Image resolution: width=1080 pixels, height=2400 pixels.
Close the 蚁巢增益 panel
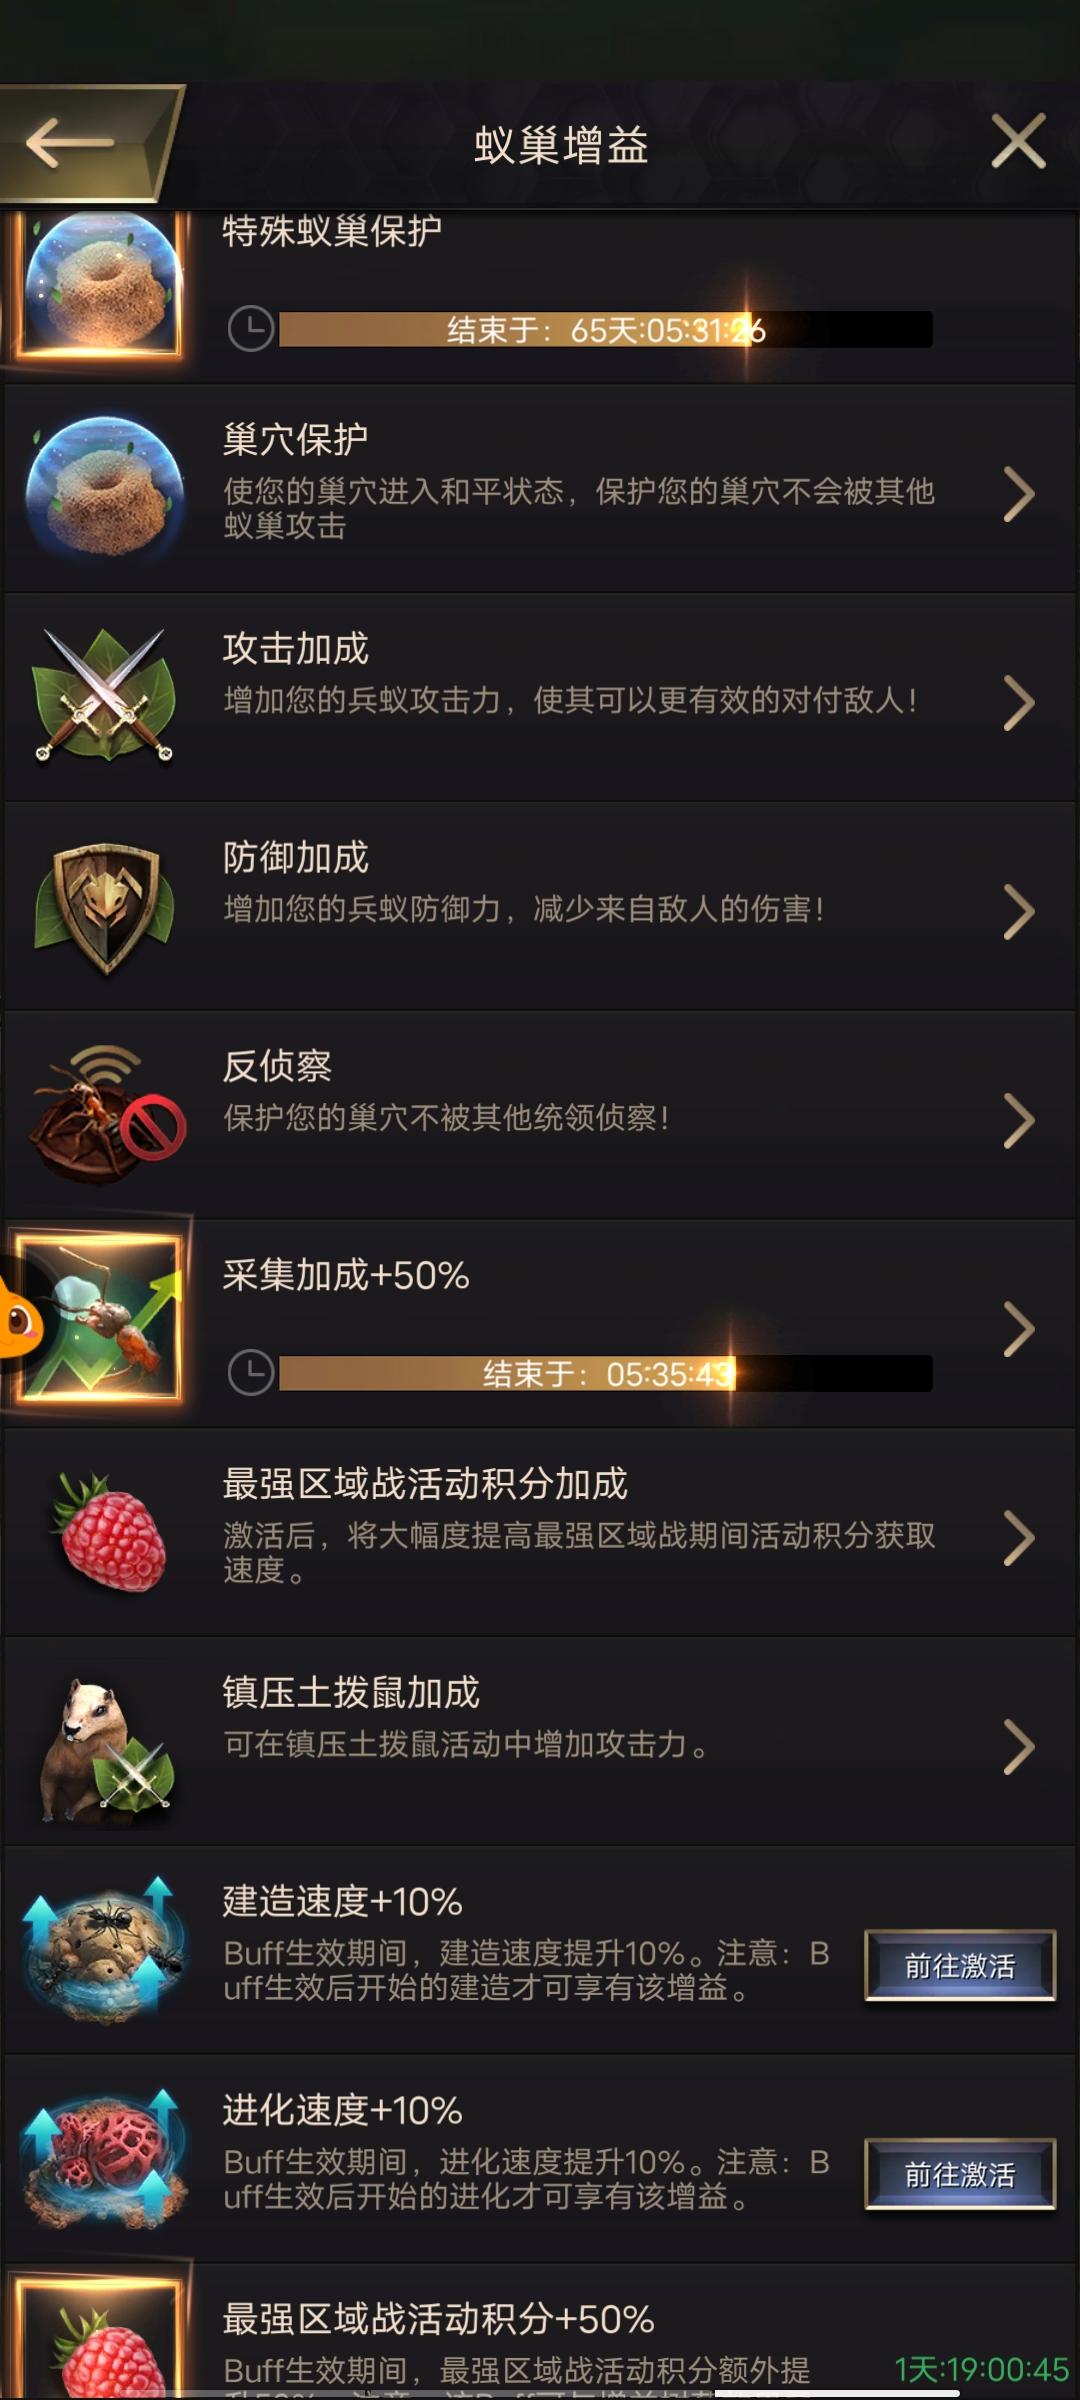pyautogui.click(x=1018, y=142)
